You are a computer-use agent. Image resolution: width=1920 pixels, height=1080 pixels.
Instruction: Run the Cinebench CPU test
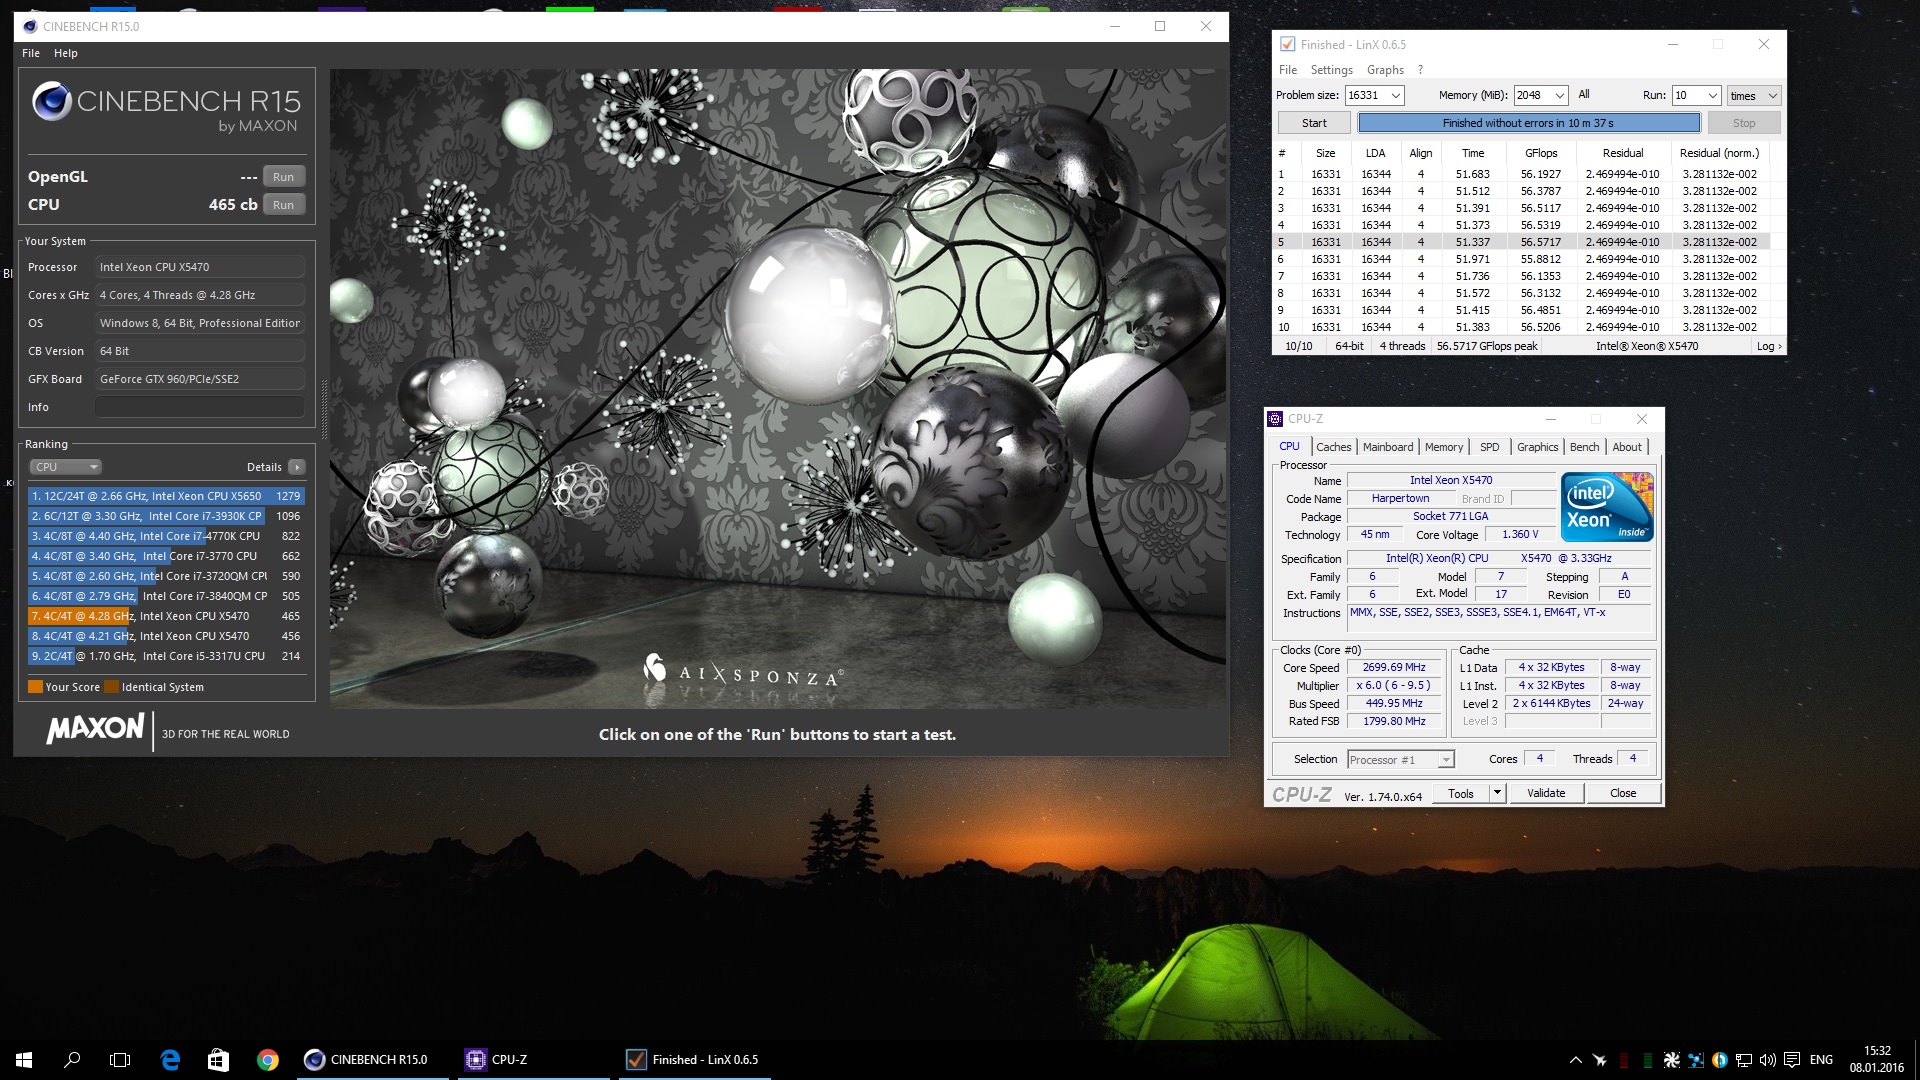tap(283, 205)
